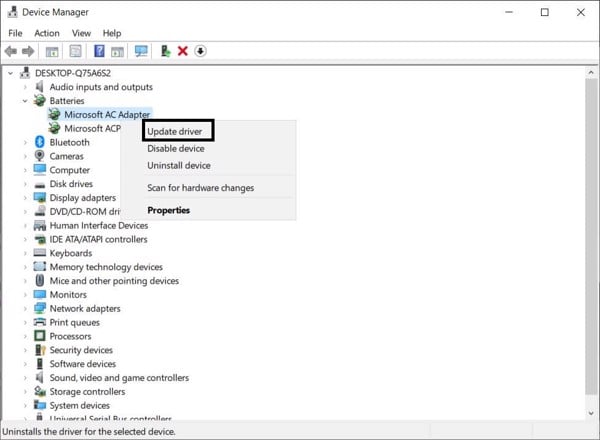This screenshot has width=600, height=440.
Task: Maximize the Device Manager window
Action: tap(545, 12)
